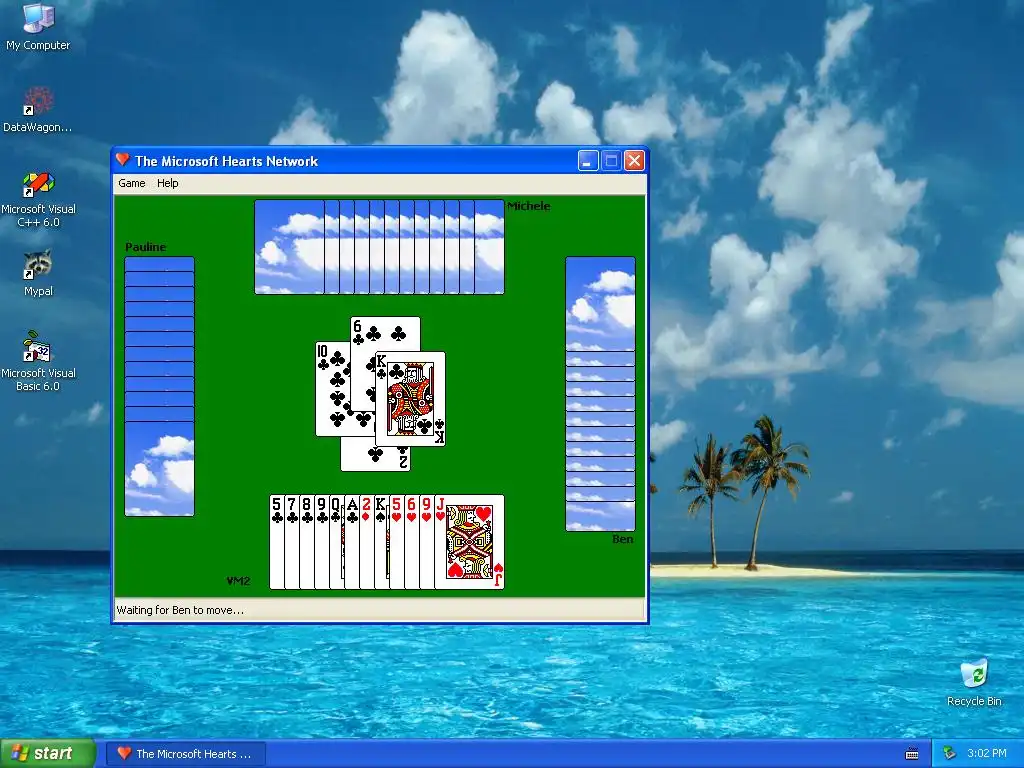Select the 6 of hearts in hand
Viewport: 1024px width, 768px height.
(x=412, y=542)
